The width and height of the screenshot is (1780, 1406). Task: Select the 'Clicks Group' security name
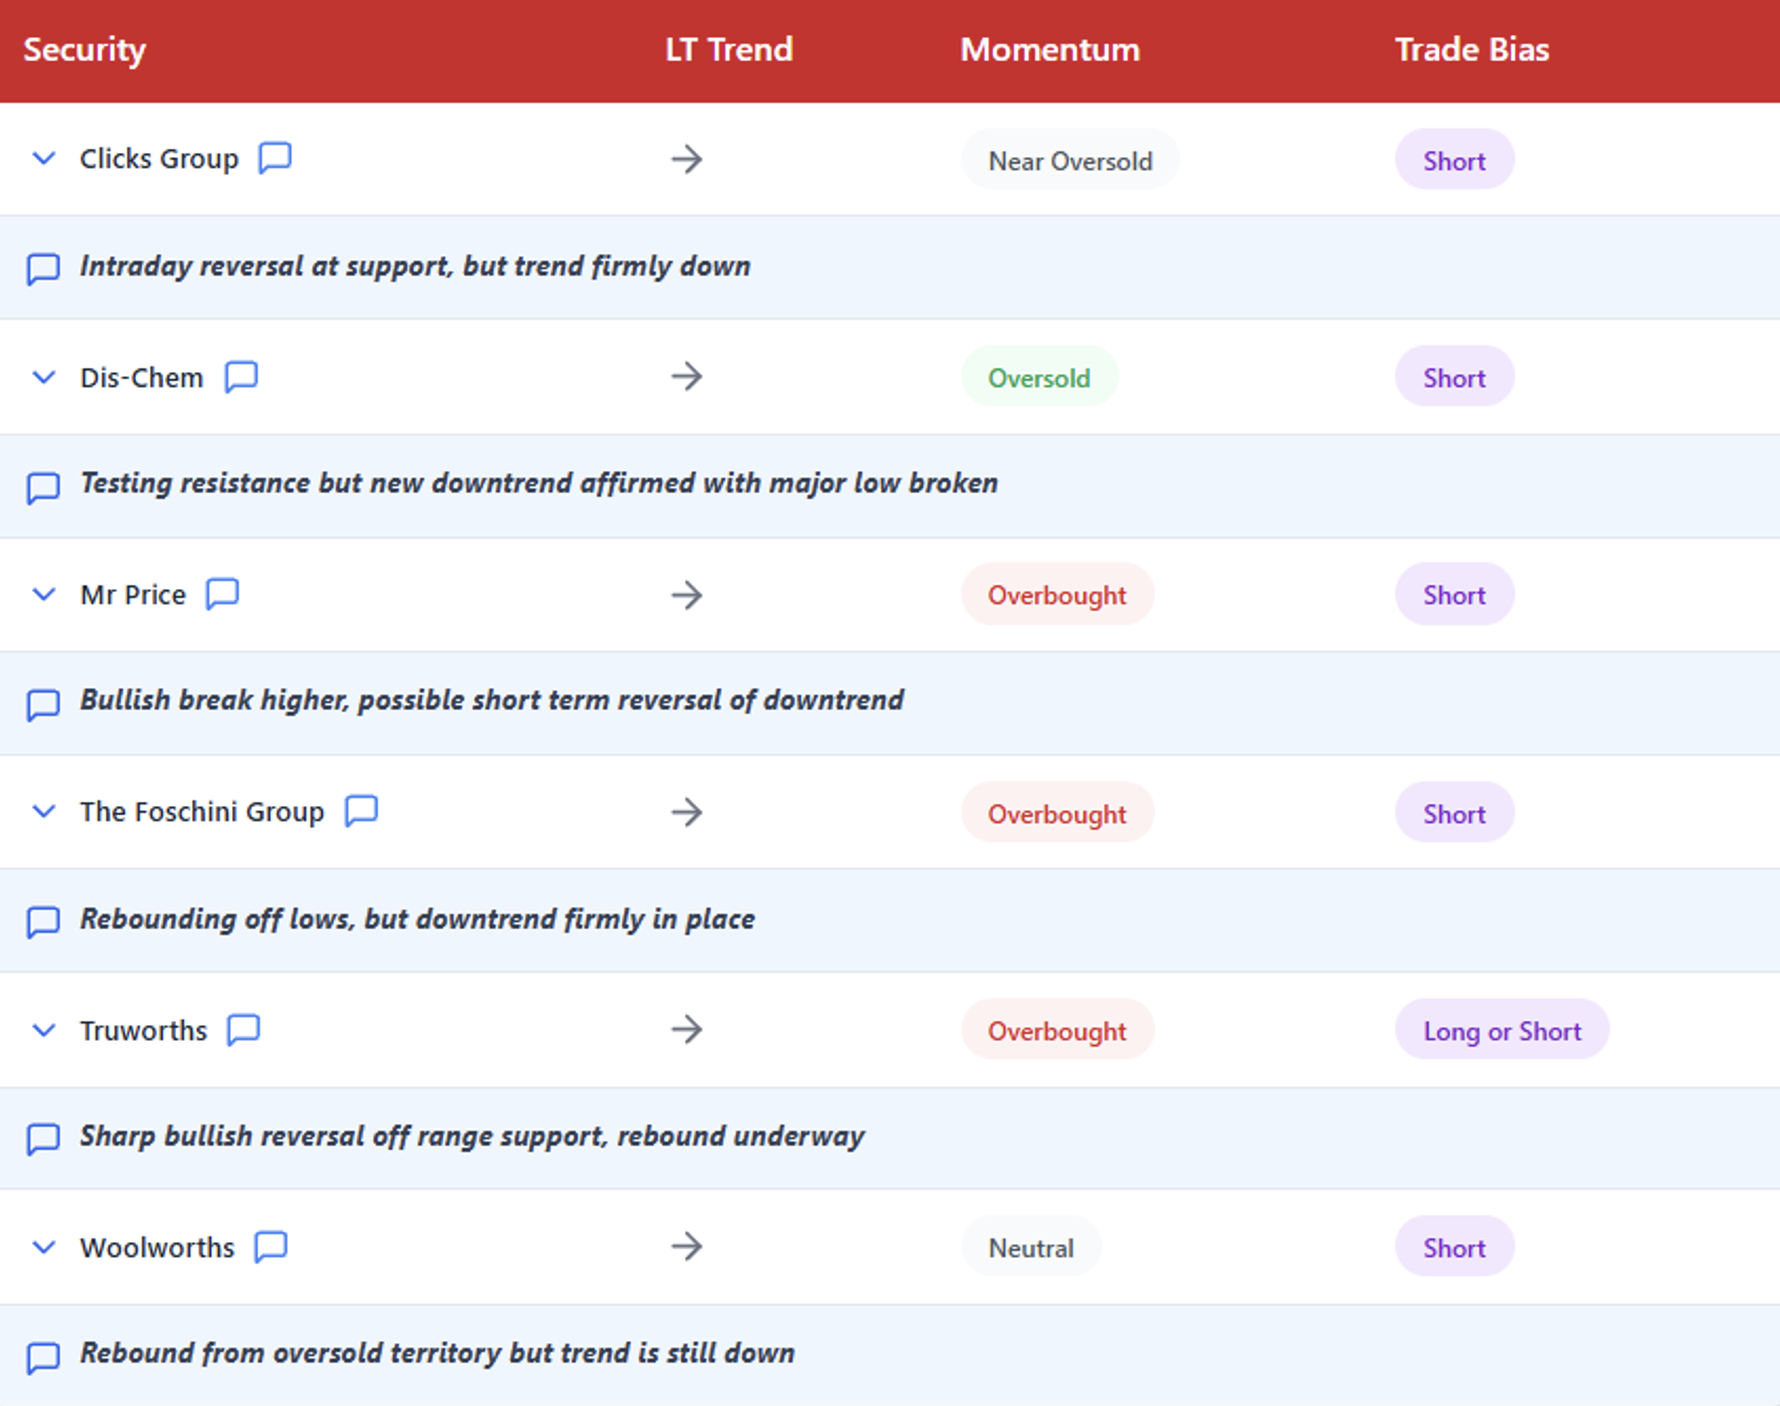[159, 159]
